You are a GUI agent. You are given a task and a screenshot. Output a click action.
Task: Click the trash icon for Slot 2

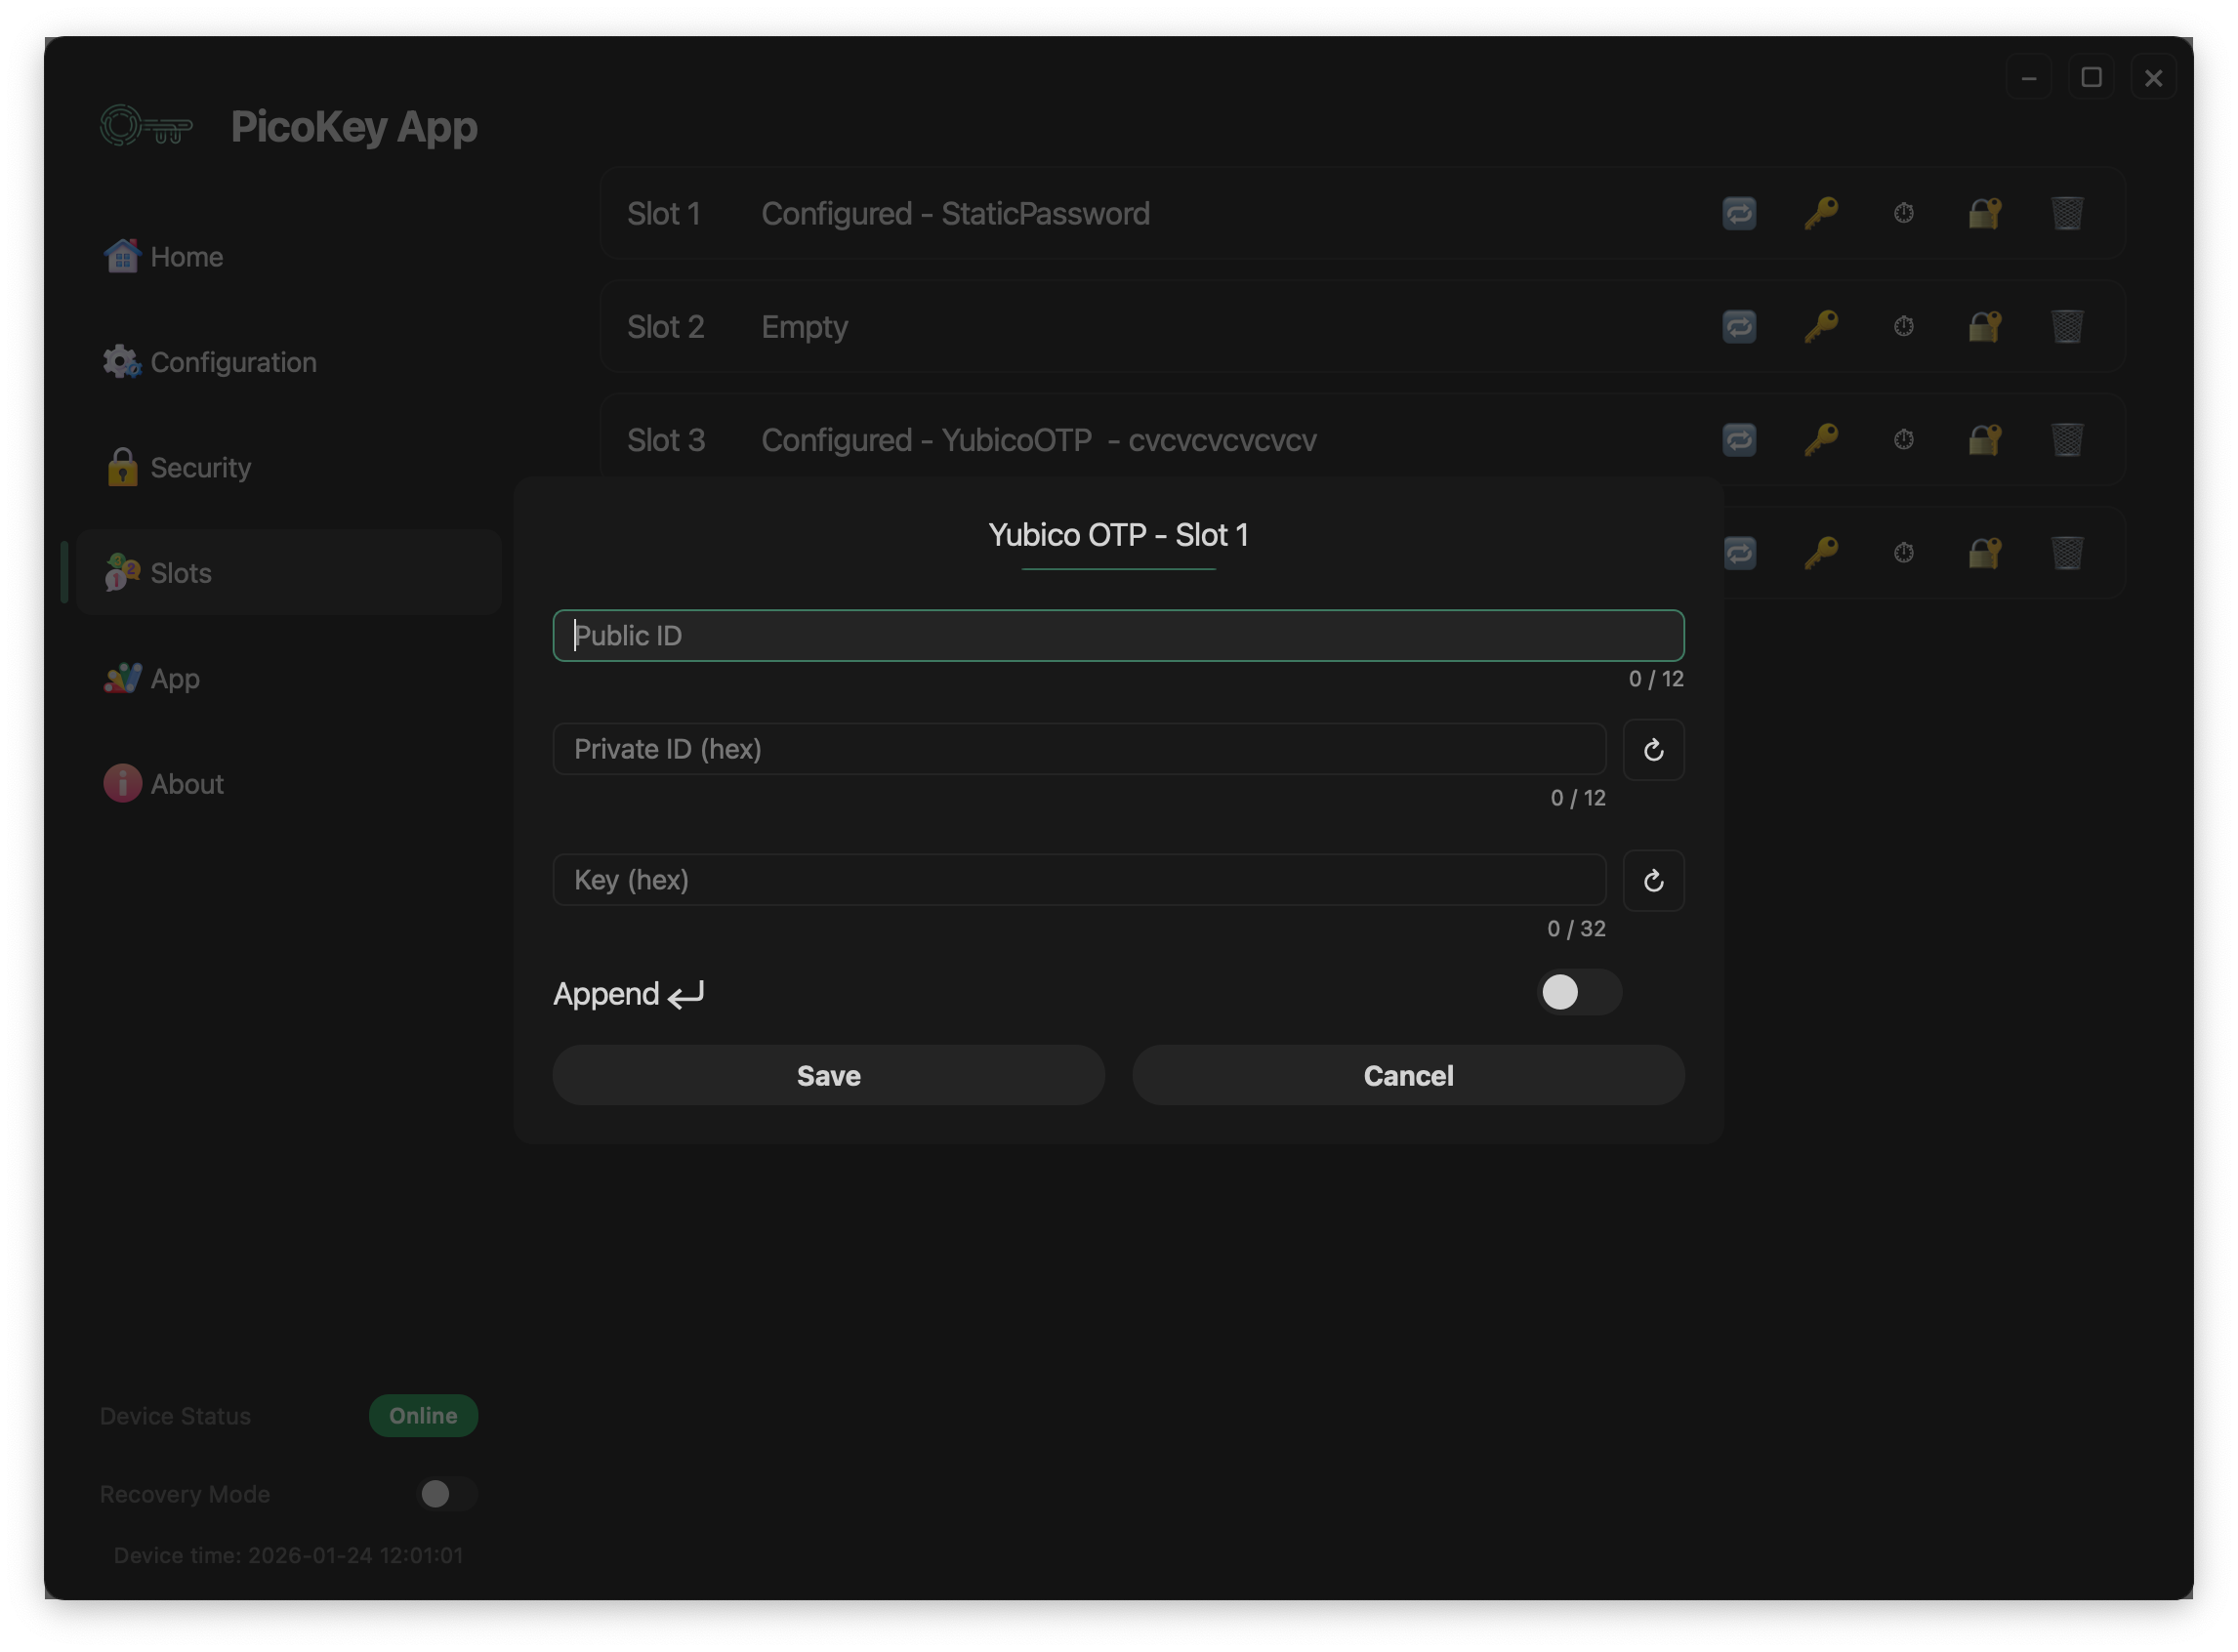click(x=2067, y=326)
